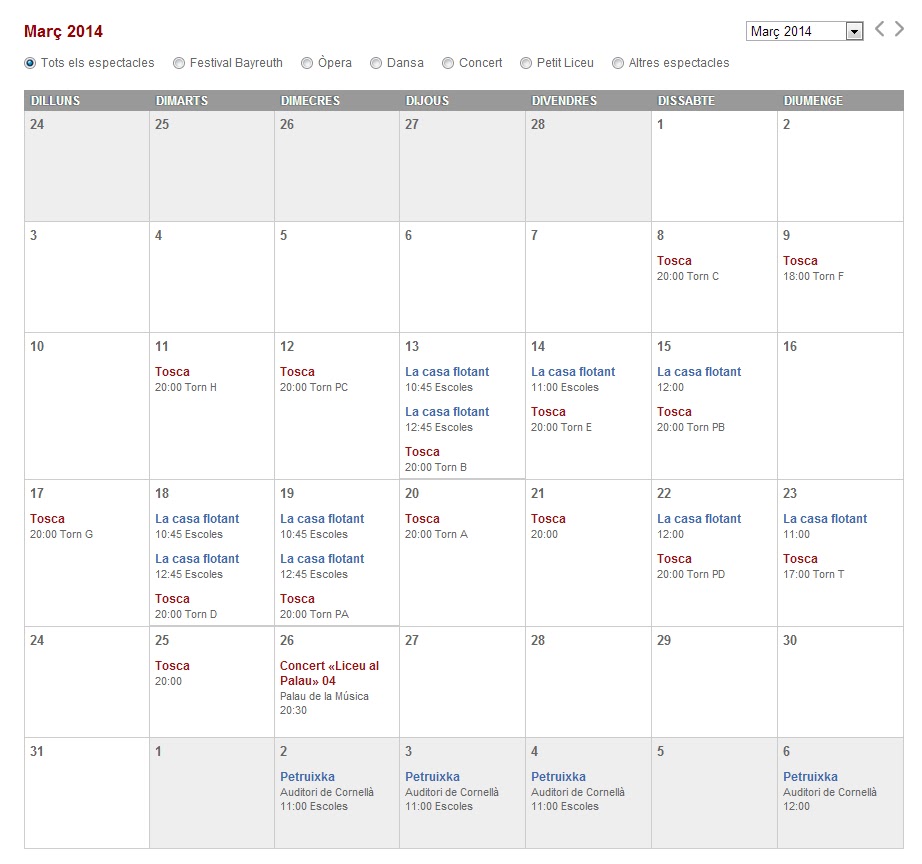This screenshot has width=922, height=864.
Task: Open Tosca Torn PD on day 22
Action: click(x=674, y=559)
